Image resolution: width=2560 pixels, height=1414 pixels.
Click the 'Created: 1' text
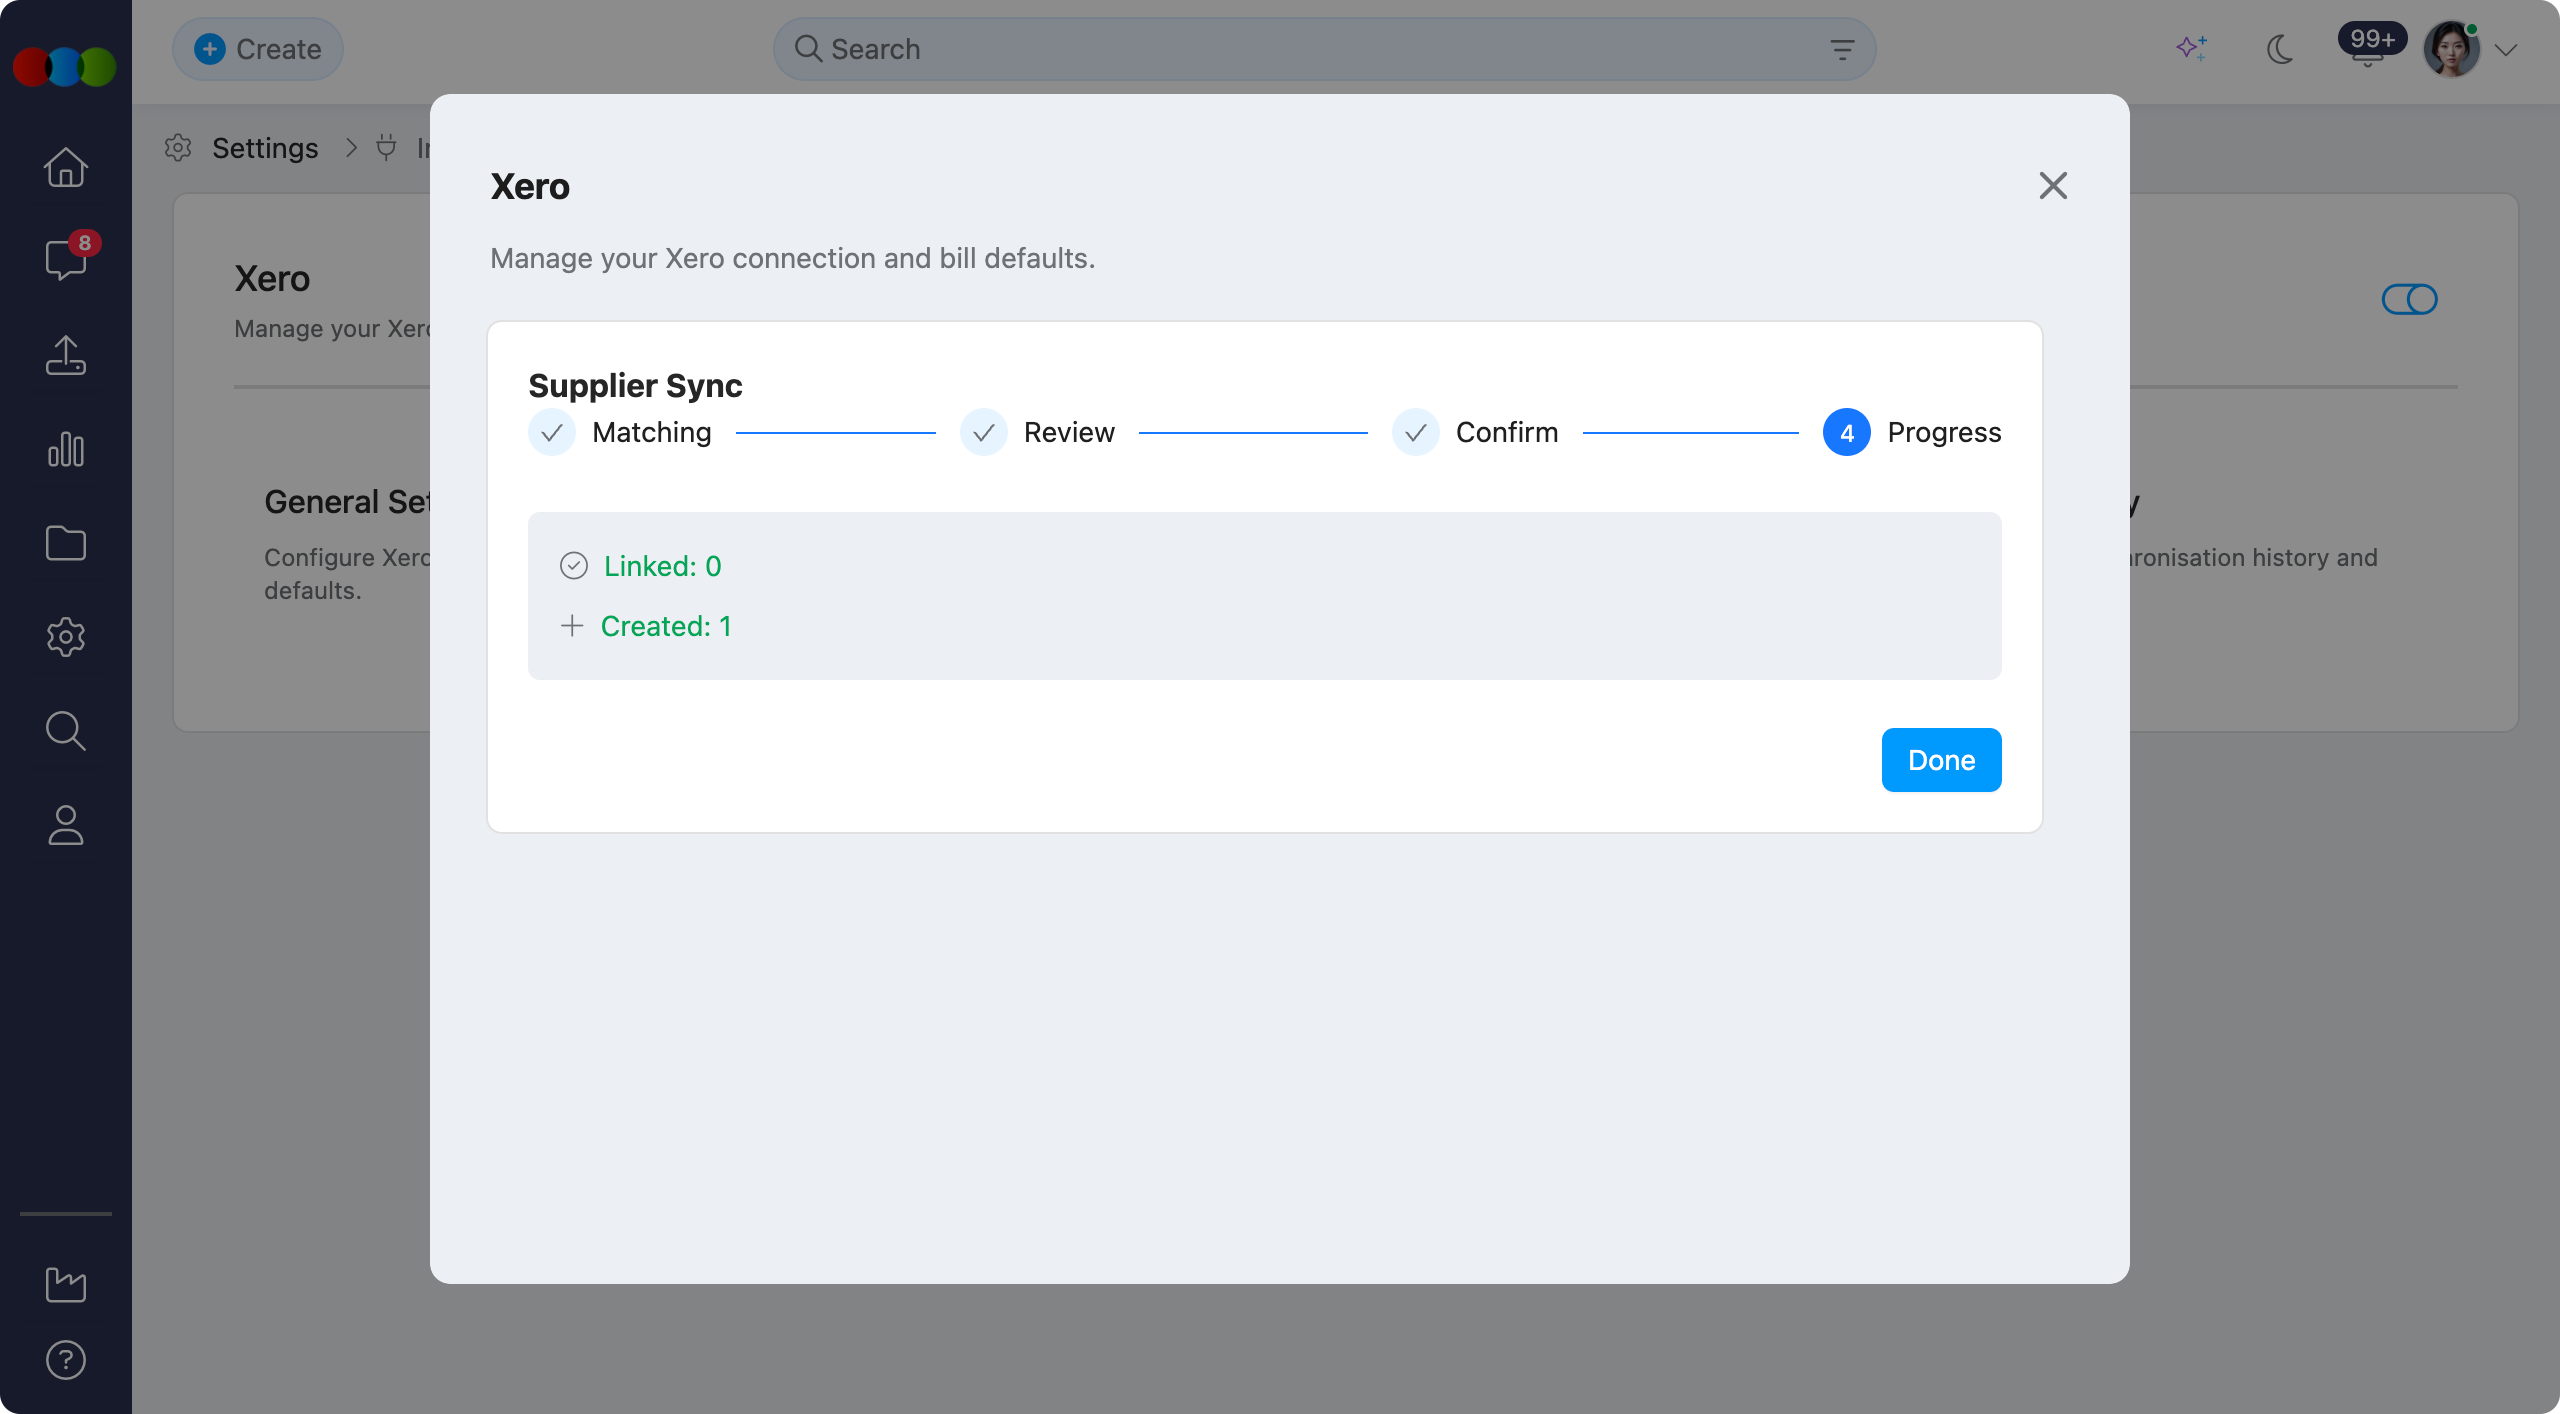(666, 626)
